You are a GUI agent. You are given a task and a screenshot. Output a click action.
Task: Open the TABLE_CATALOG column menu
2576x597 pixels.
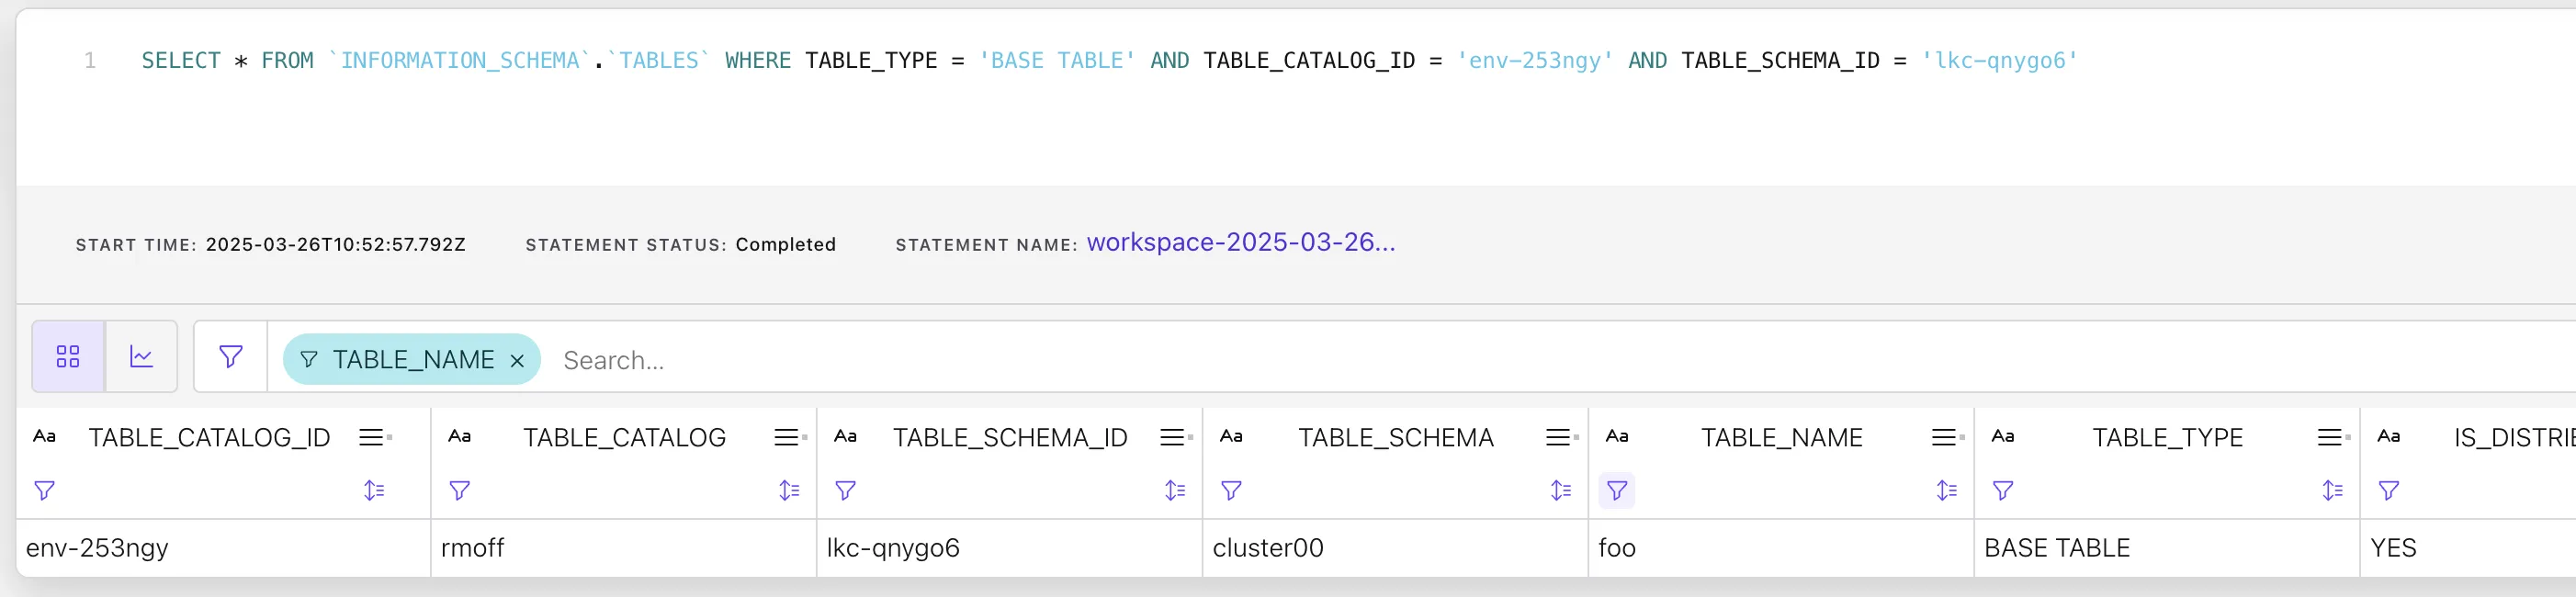788,438
